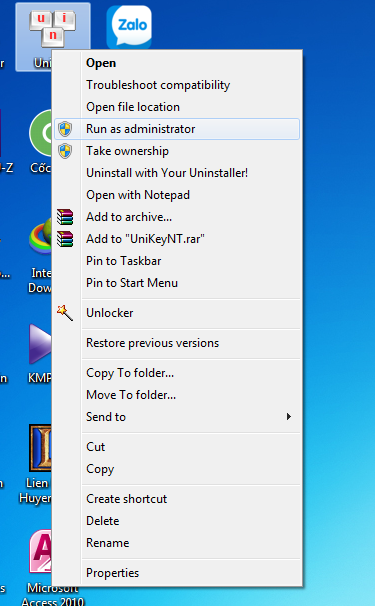Choose the Unlocker menu entry
375x606 pixels.
pyautogui.click(x=177, y=313)
